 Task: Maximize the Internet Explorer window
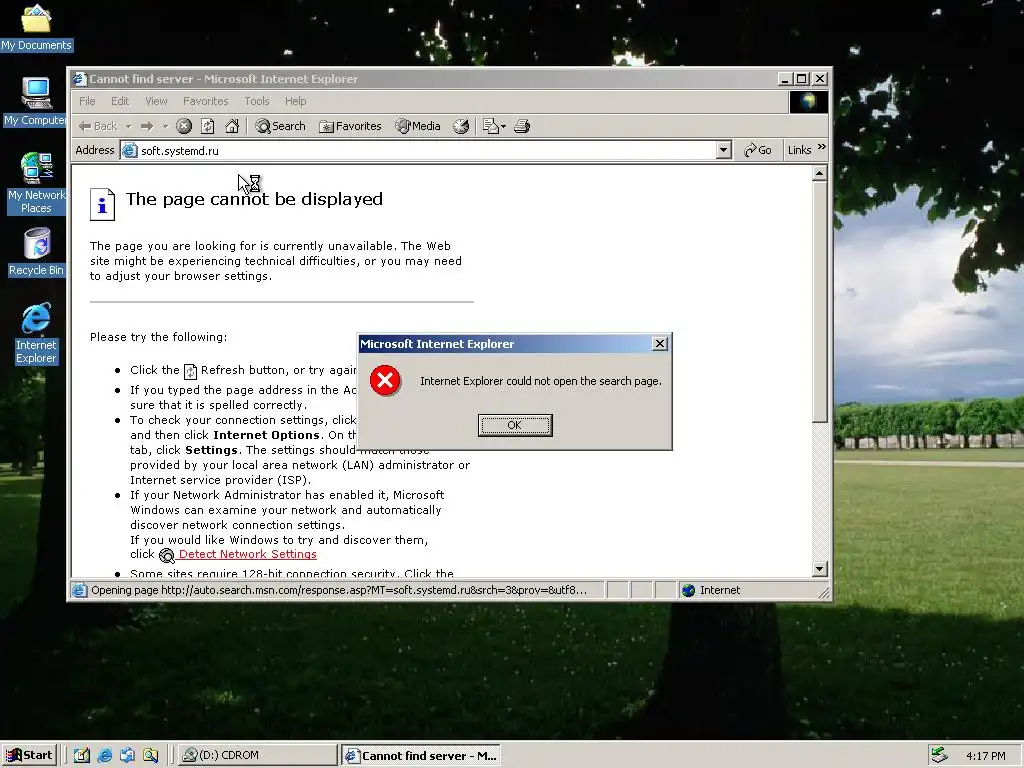802,79
